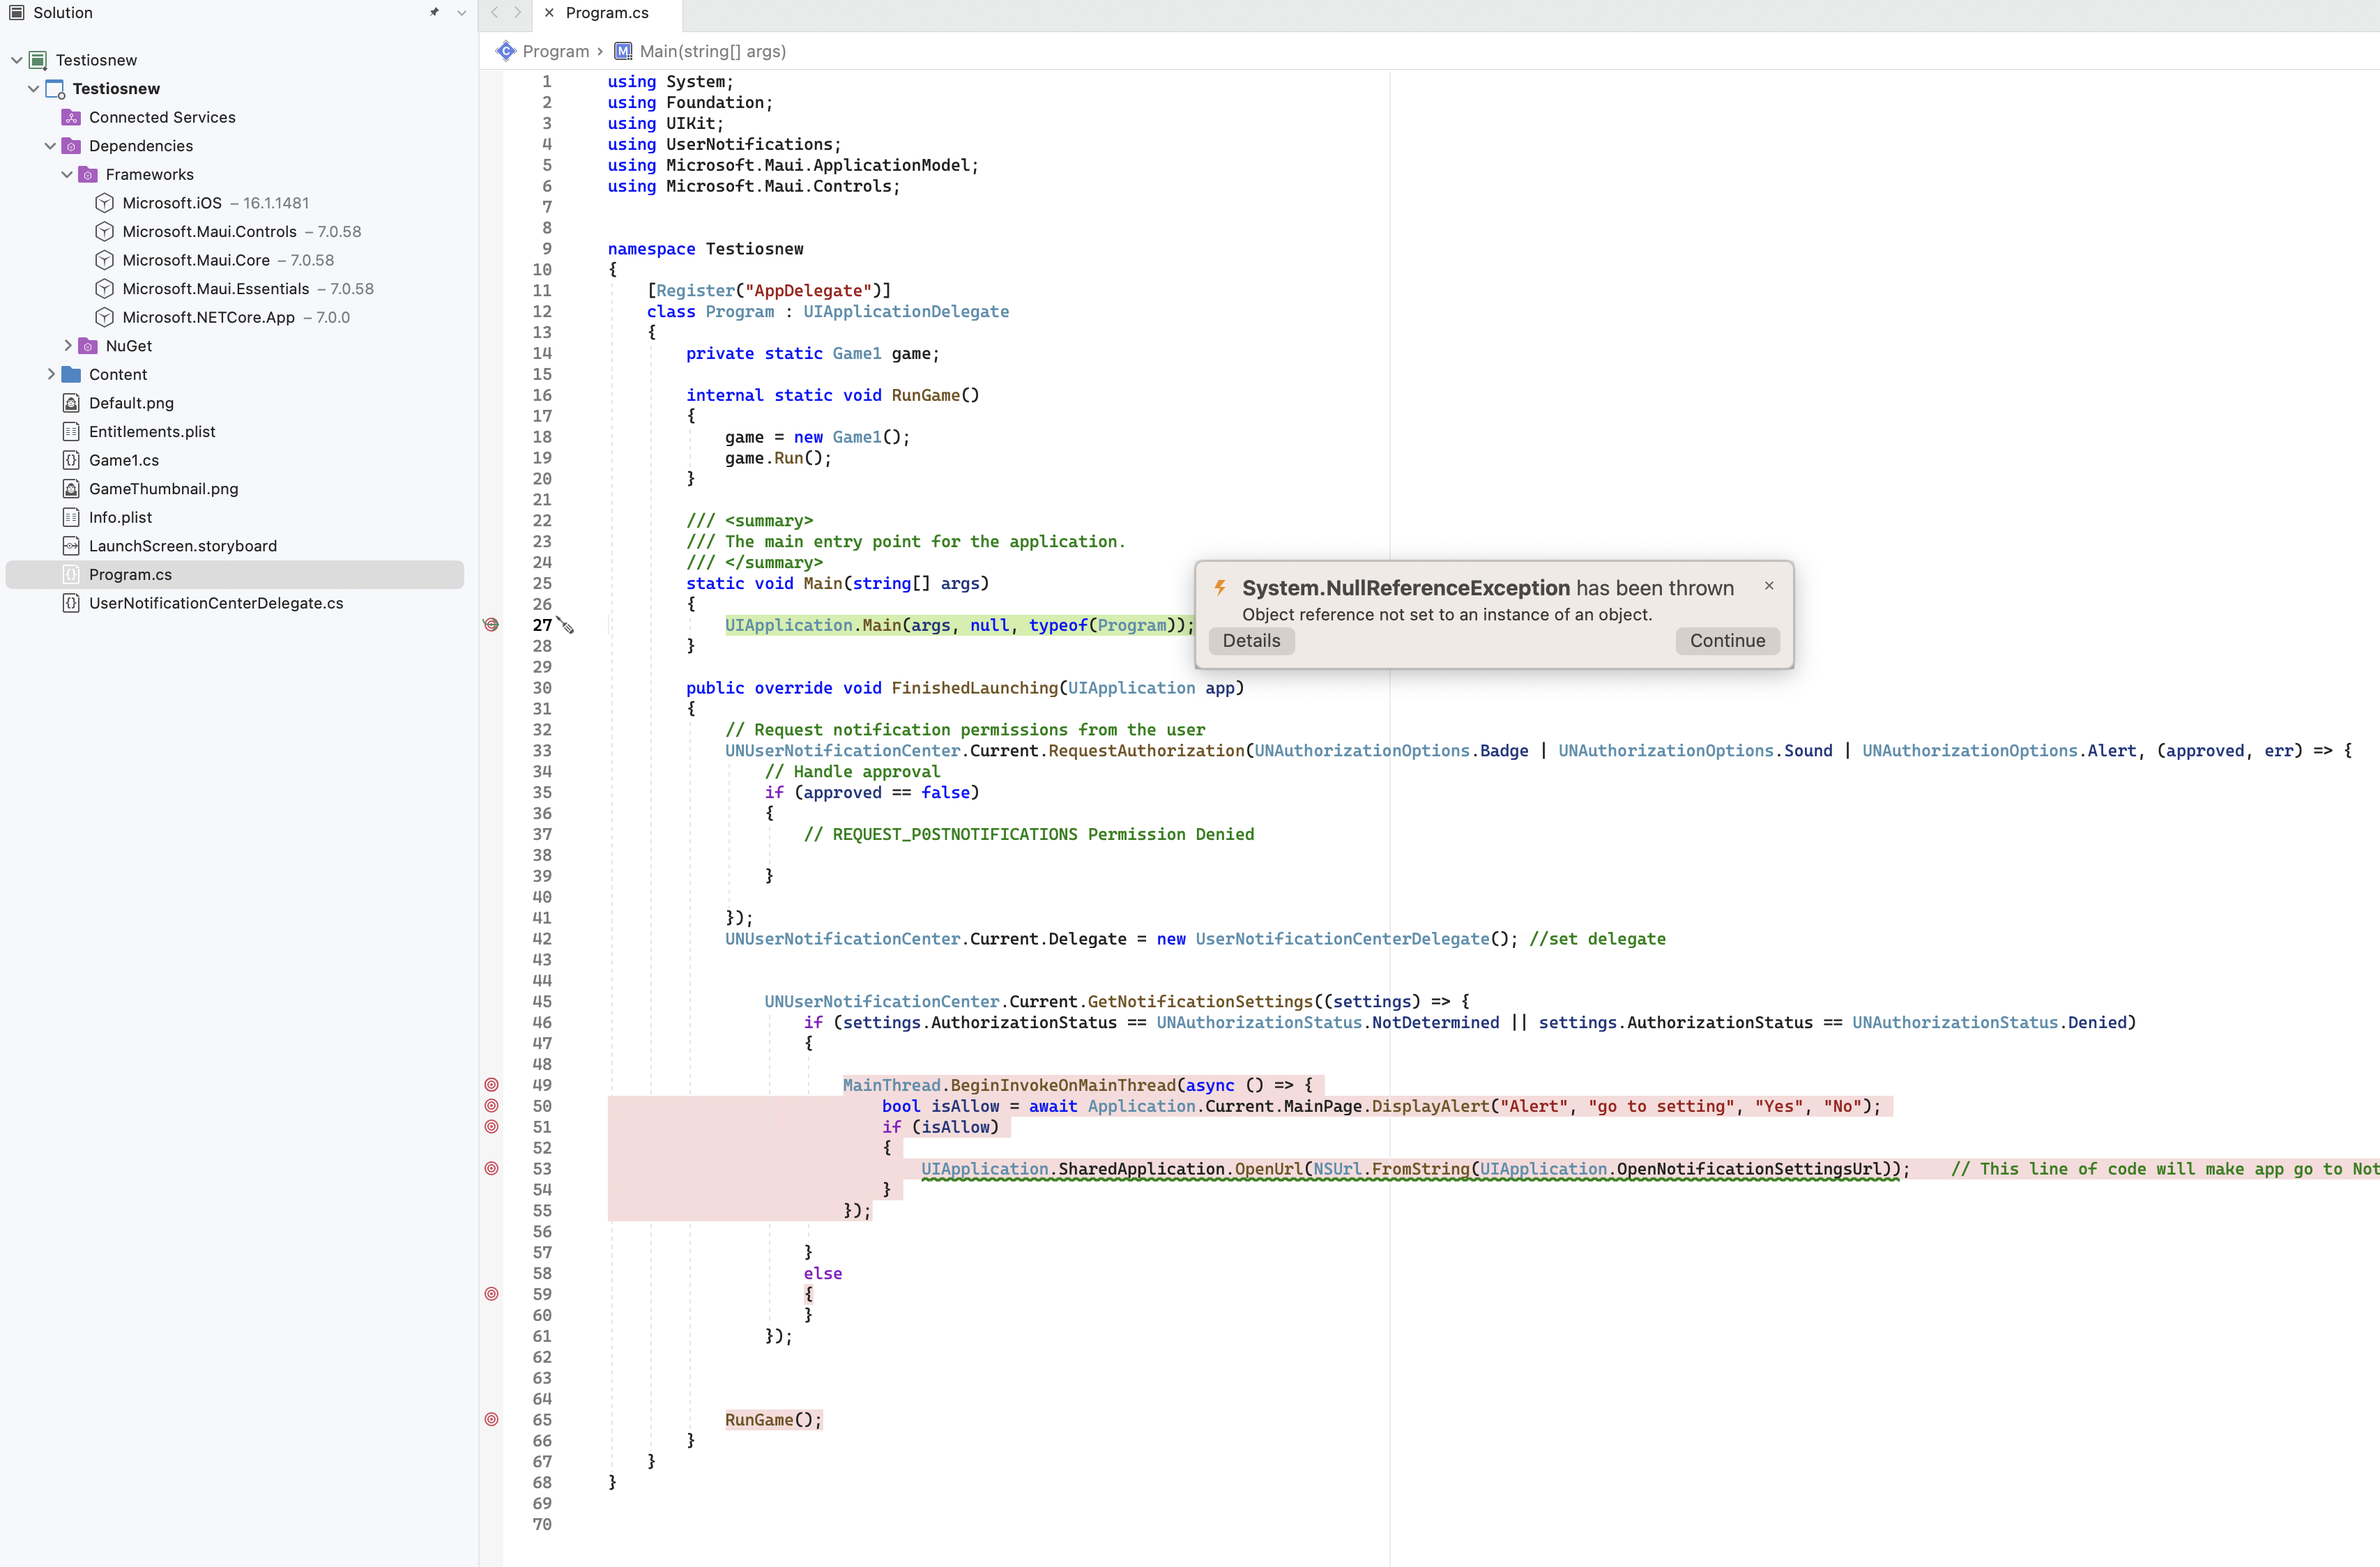Click the UIApplicationDelegate type on line 12
Screen dimensions: 2380x1567
906,312
